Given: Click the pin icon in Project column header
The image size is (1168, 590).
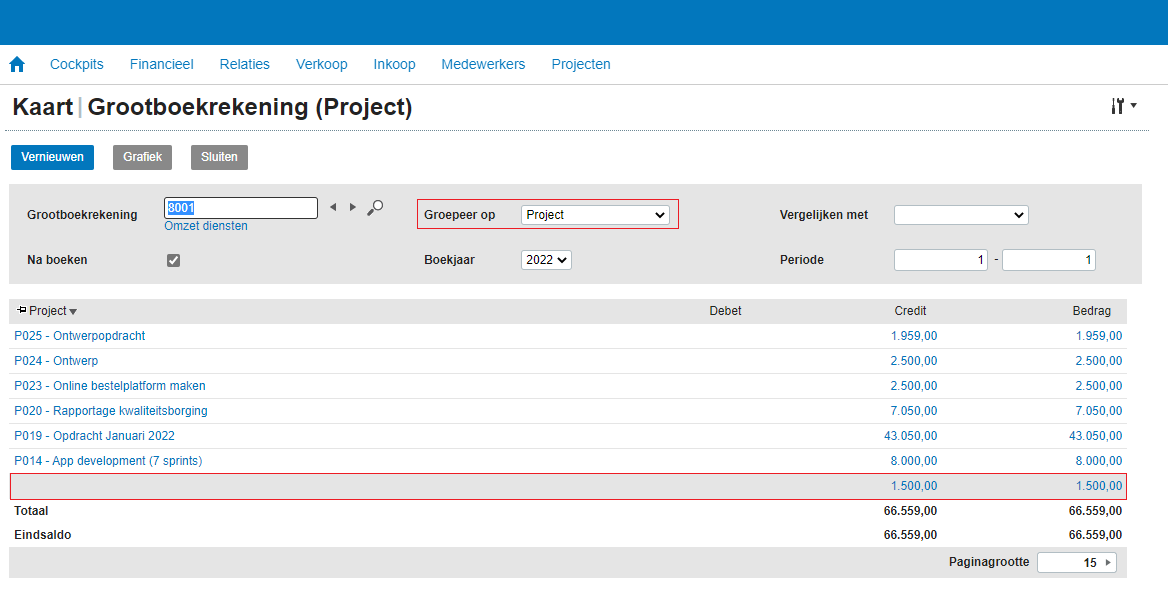Looking at the screenshot, I should click(22, 311).
